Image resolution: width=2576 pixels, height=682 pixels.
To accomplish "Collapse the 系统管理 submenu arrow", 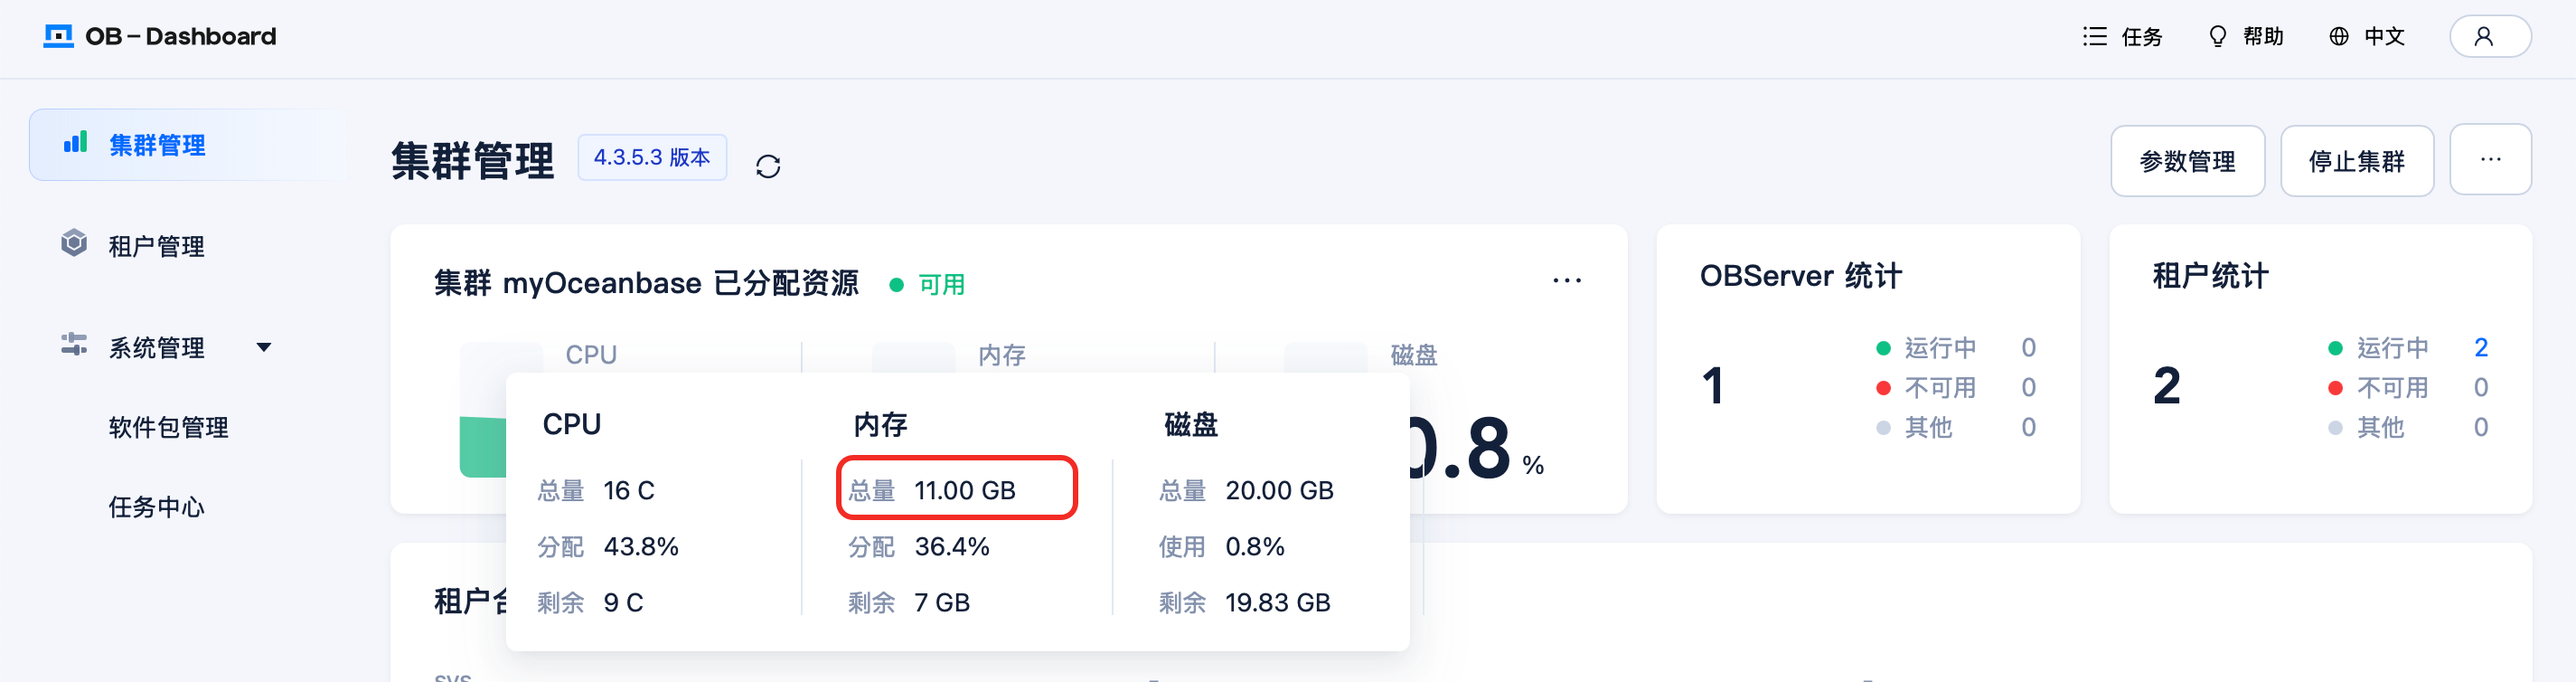I will coord(264,347).
